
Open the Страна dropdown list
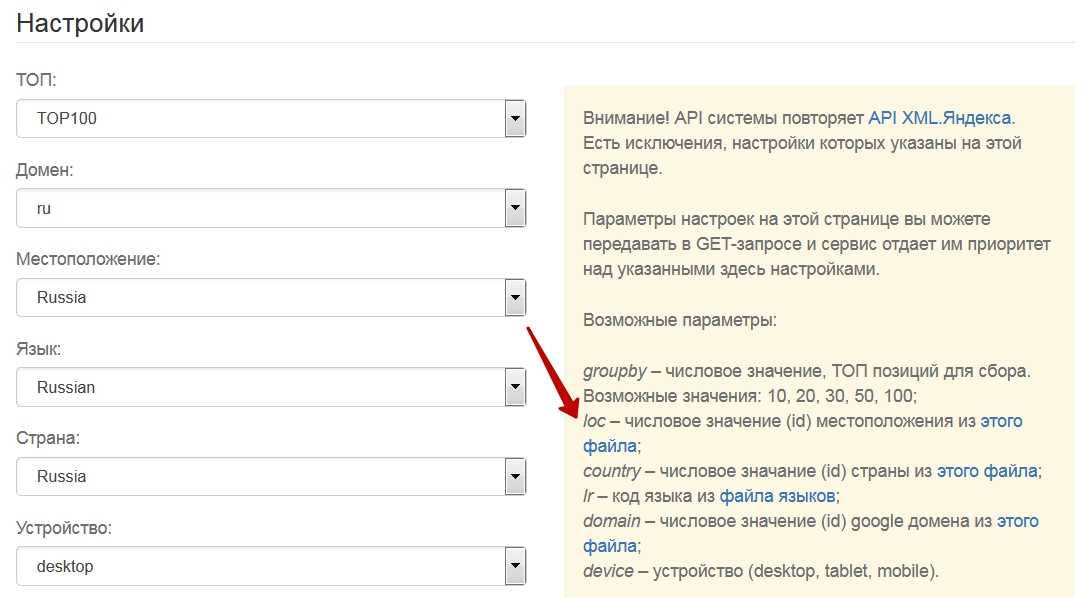click(x=270, y=476)
